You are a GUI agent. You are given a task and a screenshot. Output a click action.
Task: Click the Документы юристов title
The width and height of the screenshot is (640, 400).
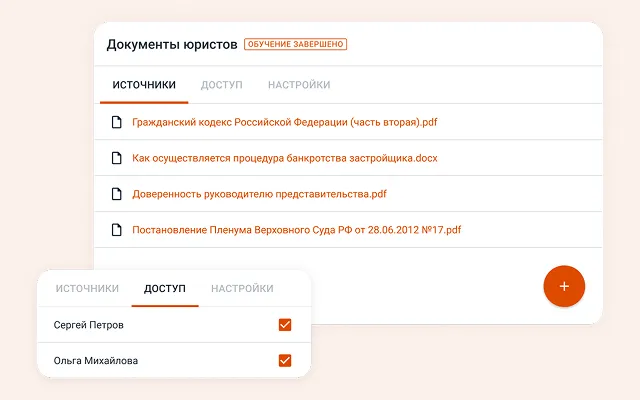[x=172, y=44]
